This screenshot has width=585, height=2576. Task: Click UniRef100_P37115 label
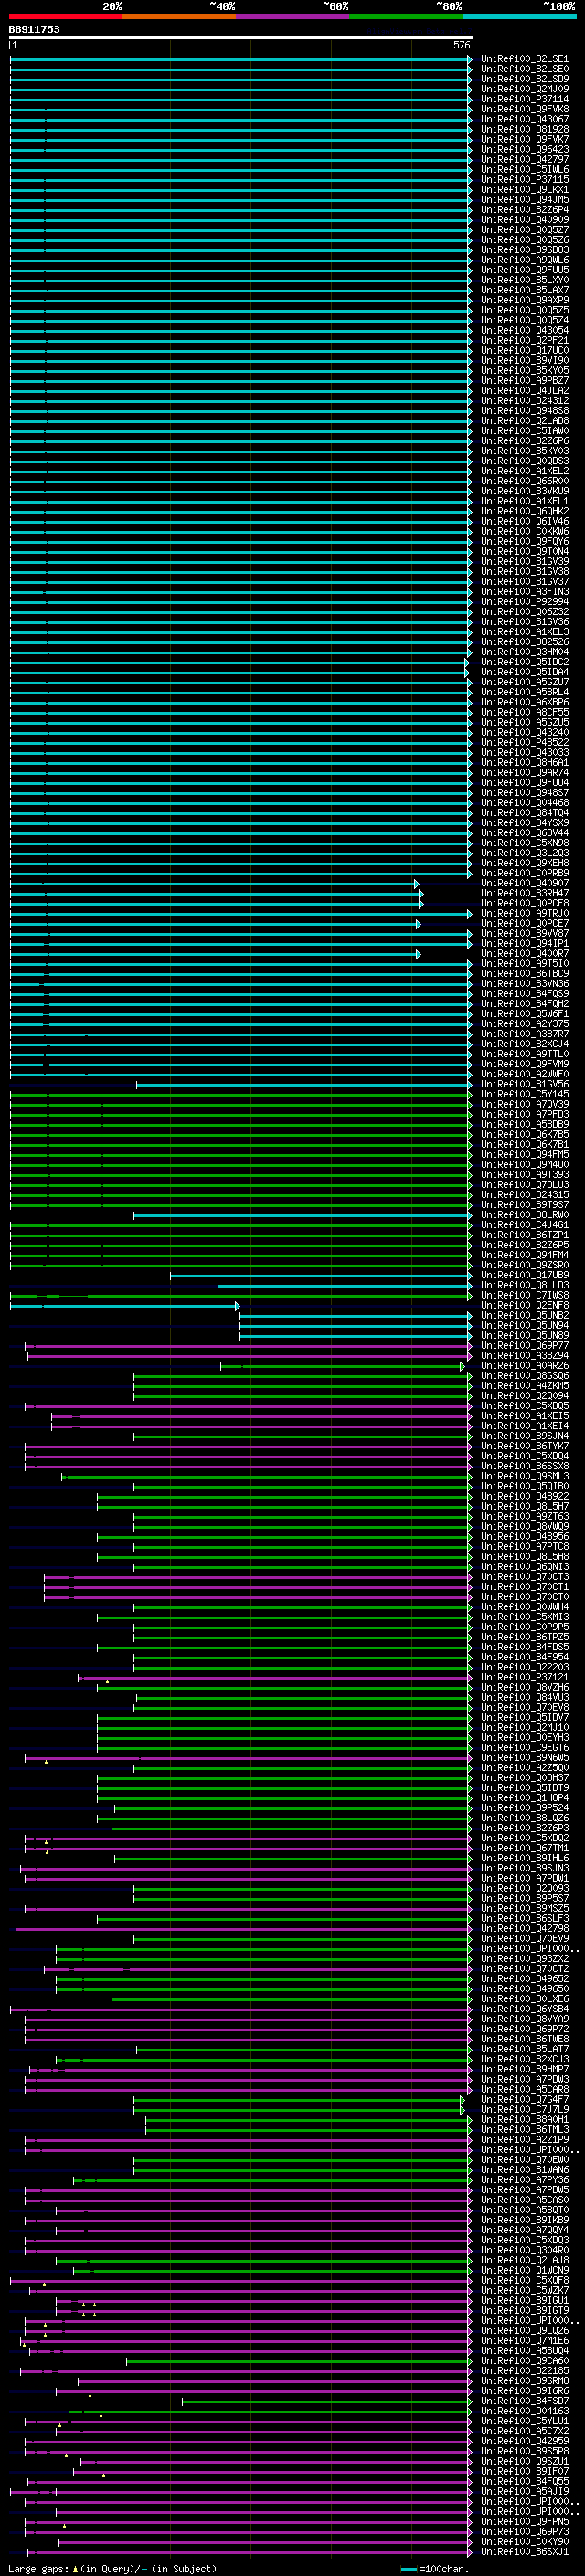click(524, 179)
